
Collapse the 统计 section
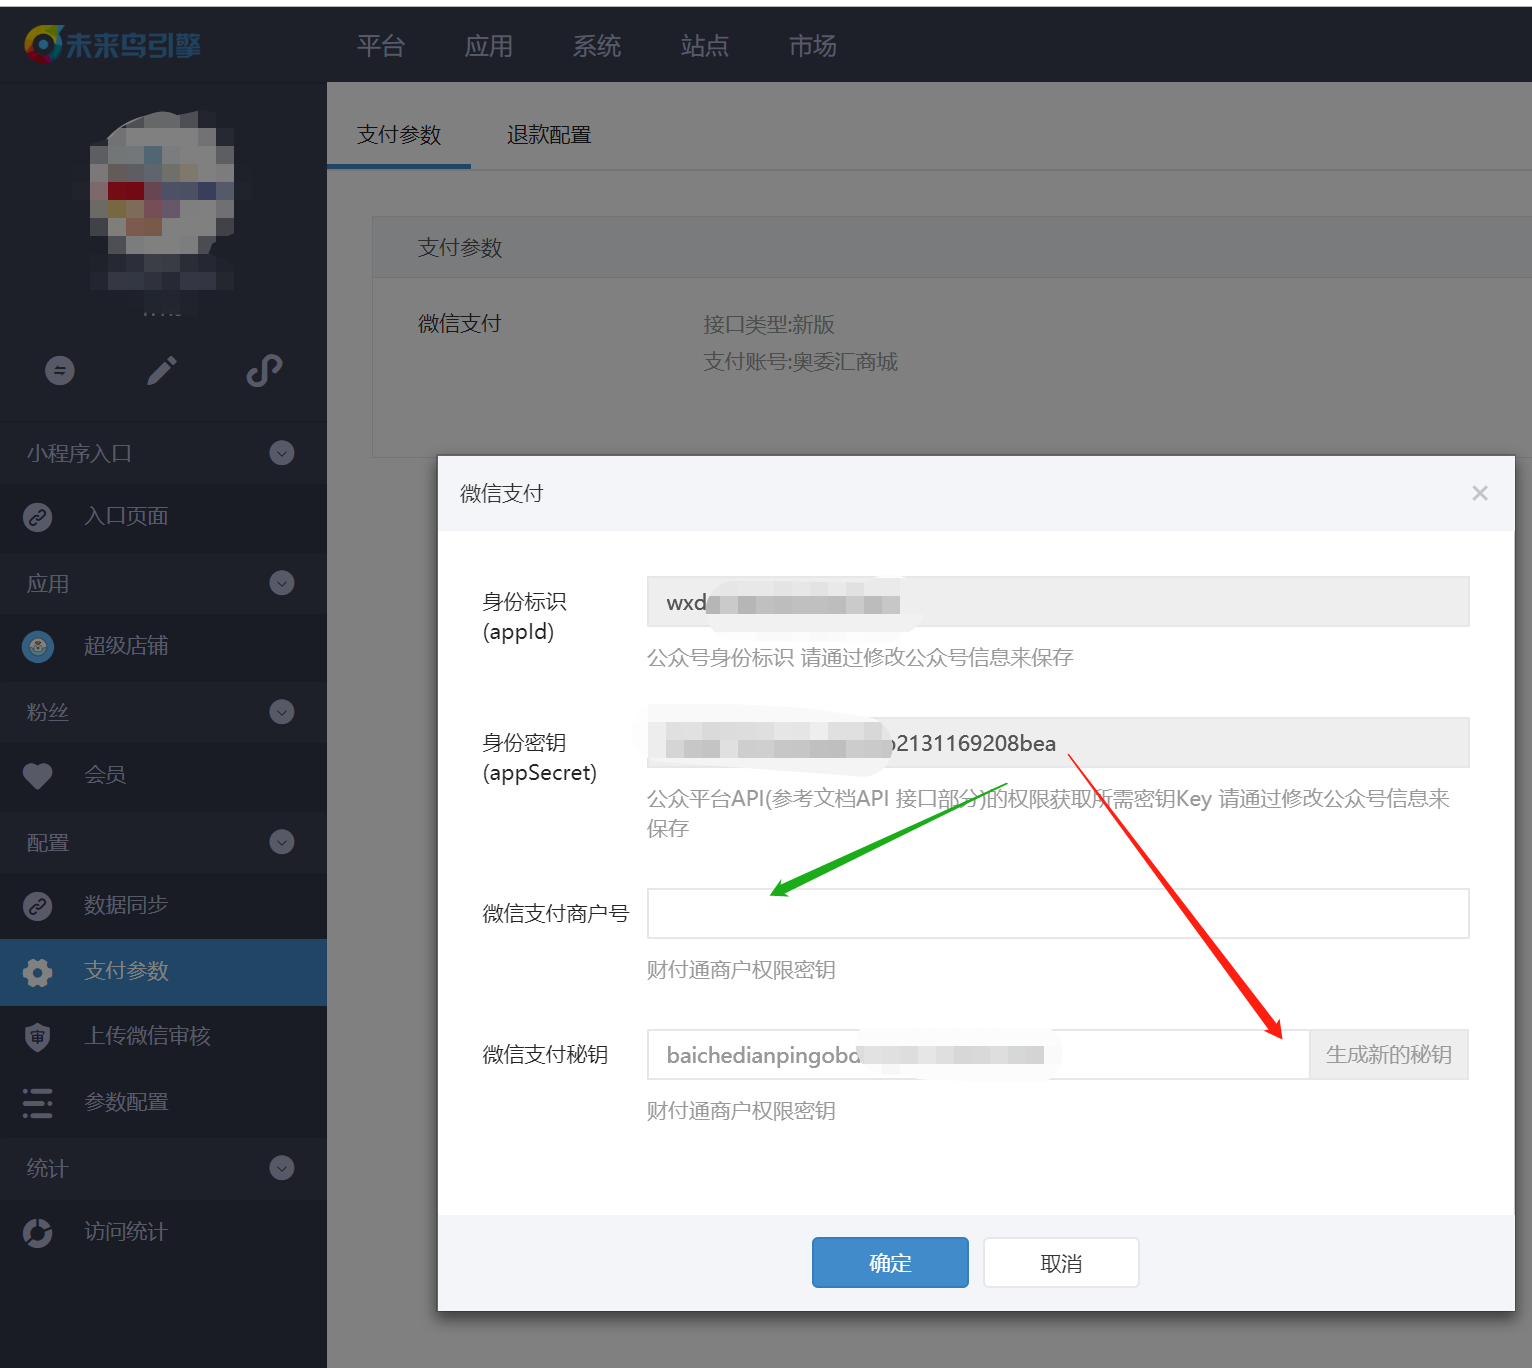(x=282, y=1168)
